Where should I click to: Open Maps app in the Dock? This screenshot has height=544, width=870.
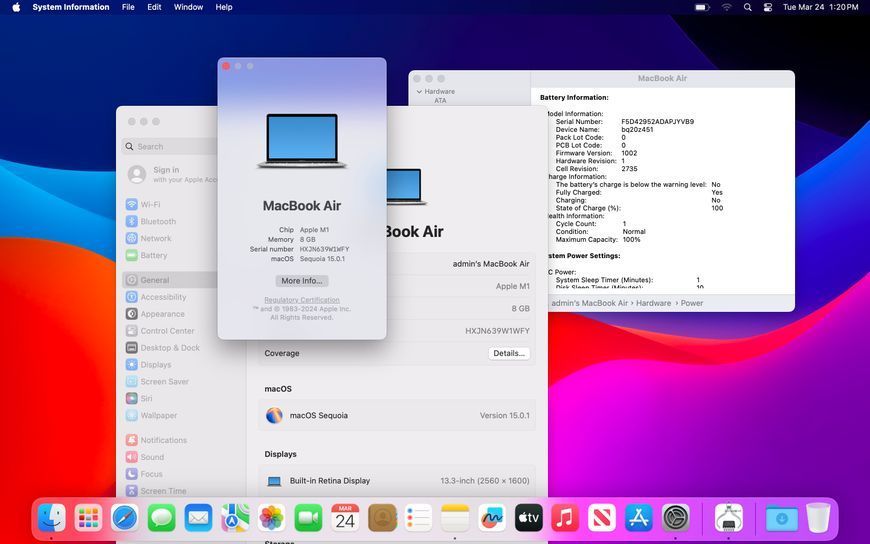pos(235,517)
